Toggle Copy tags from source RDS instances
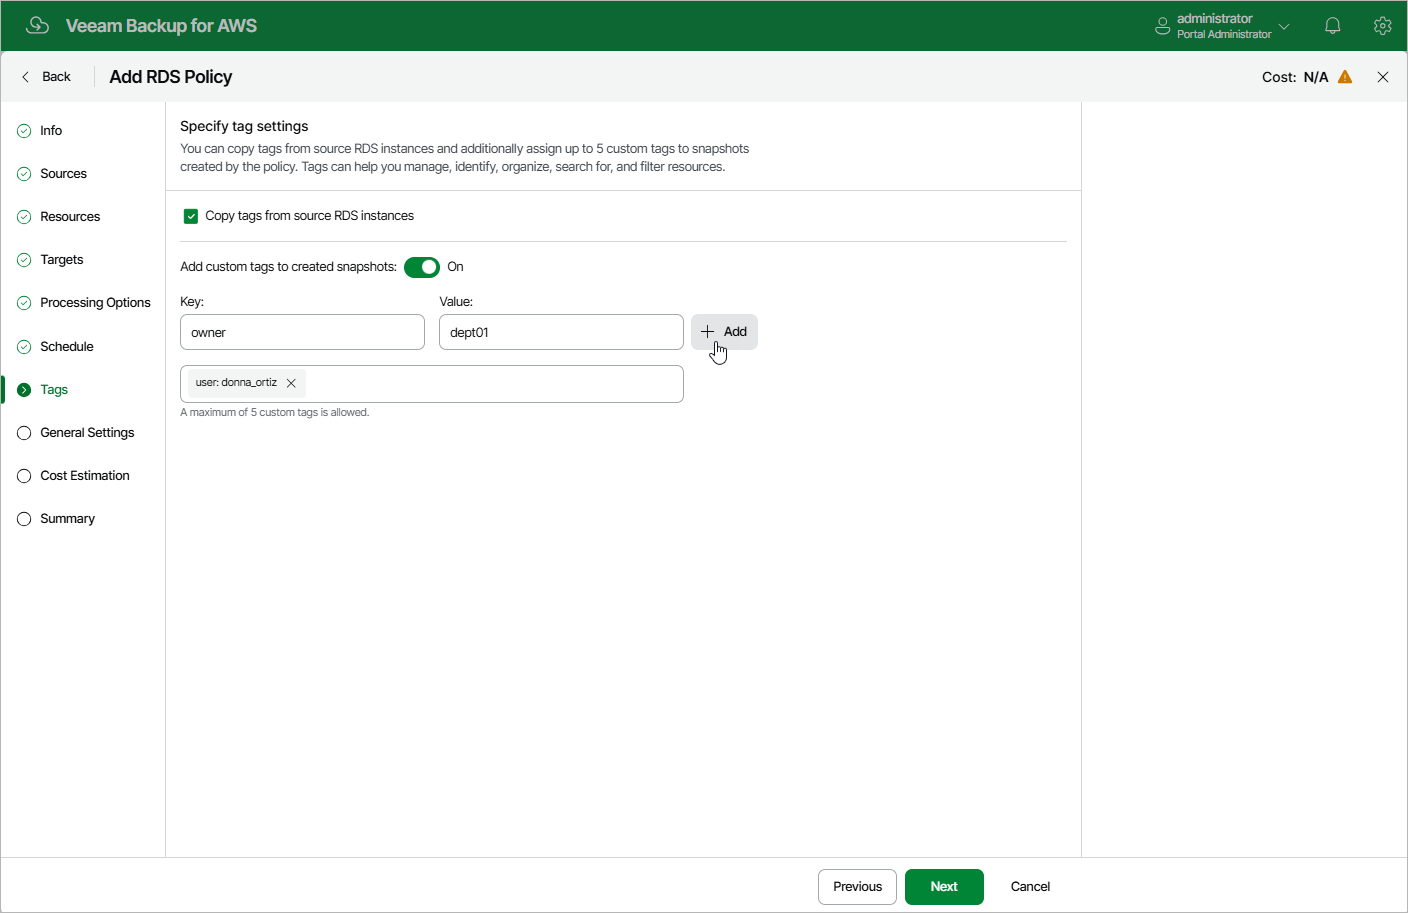 click(x=191, y=216)
